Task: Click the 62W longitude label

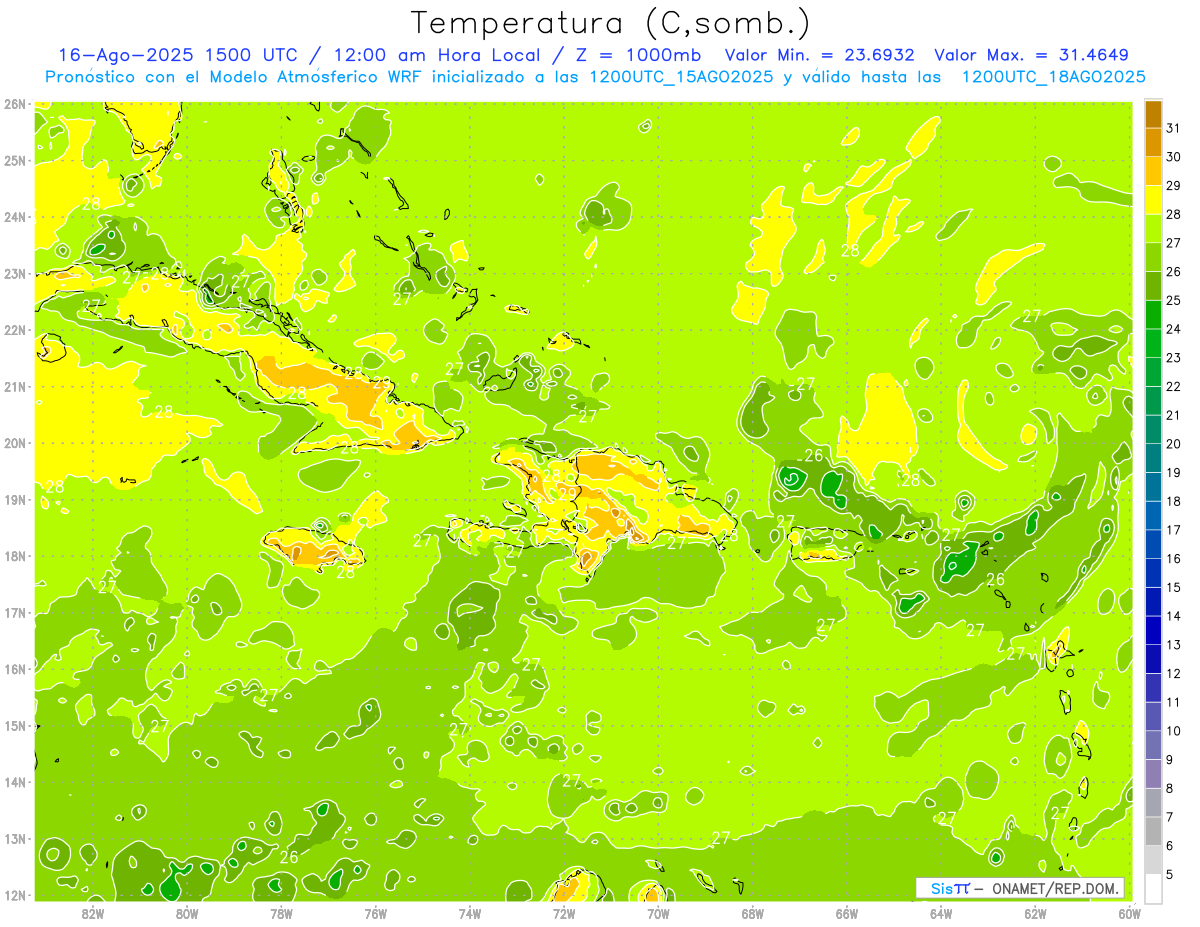Action: [1036, 913]
